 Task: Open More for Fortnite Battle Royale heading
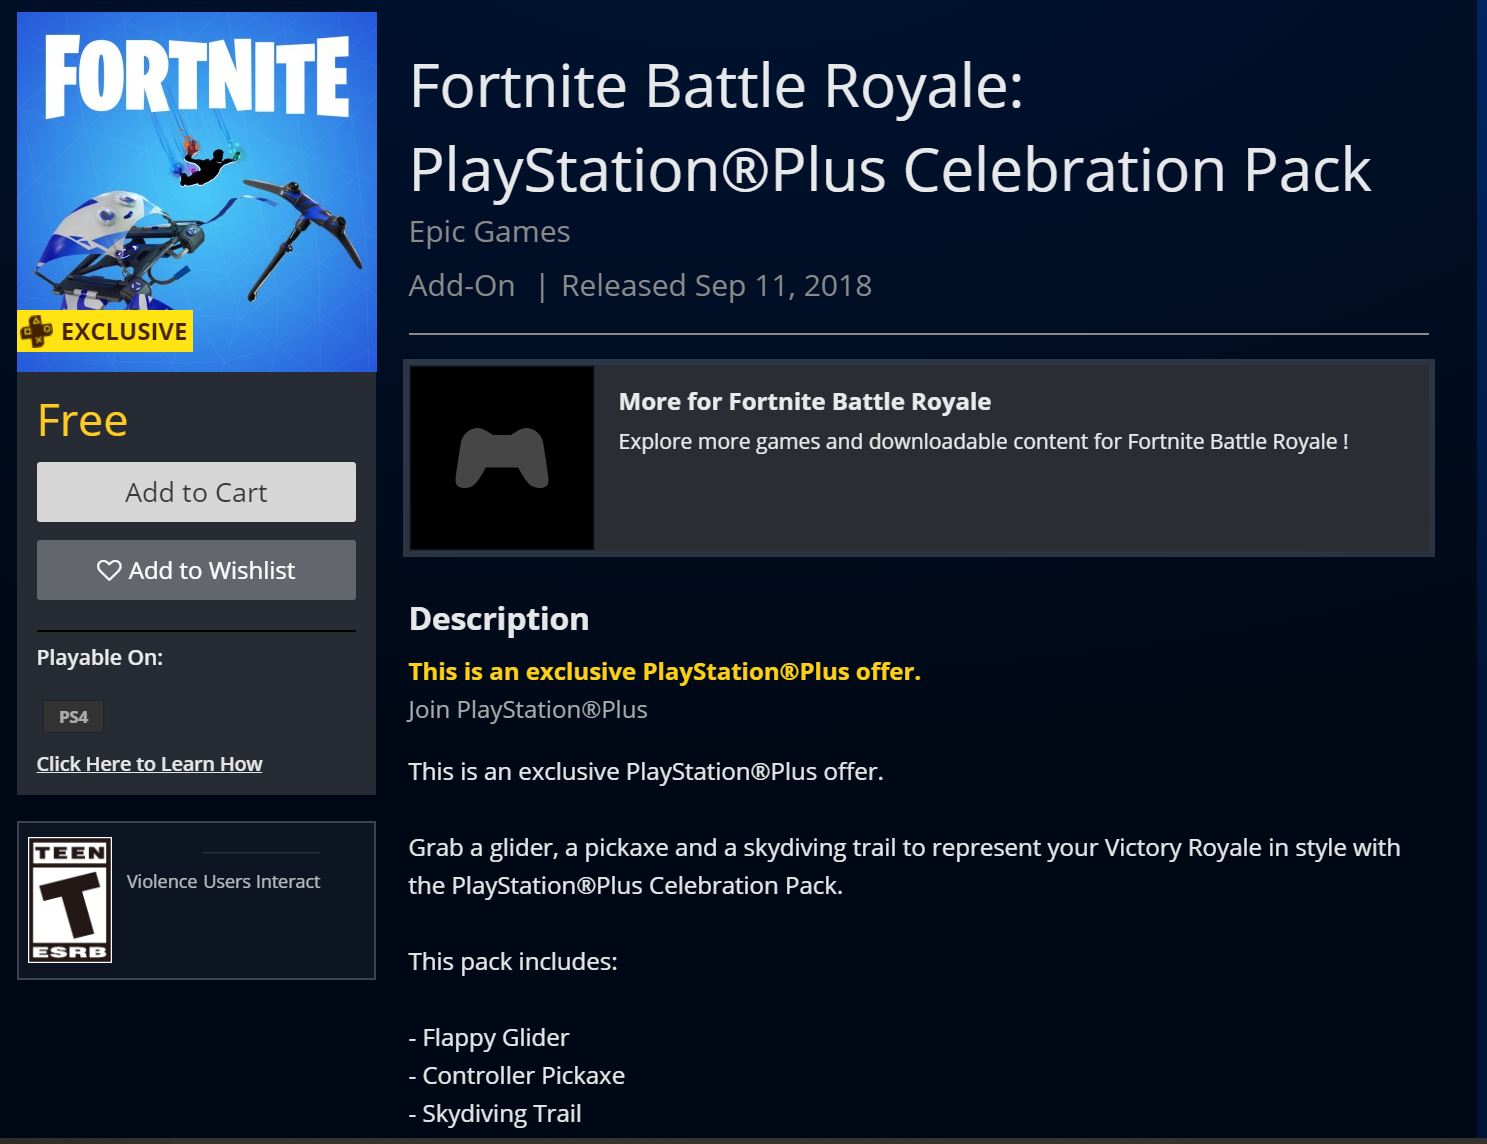click(x=805, y=401)
